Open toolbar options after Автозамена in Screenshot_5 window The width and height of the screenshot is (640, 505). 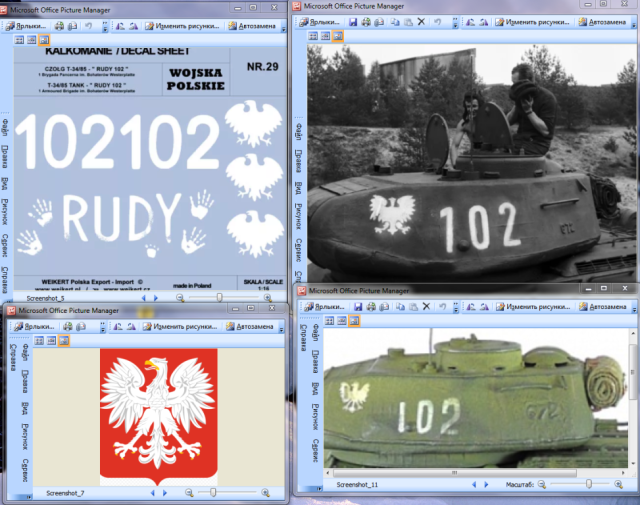coord(284,27)
